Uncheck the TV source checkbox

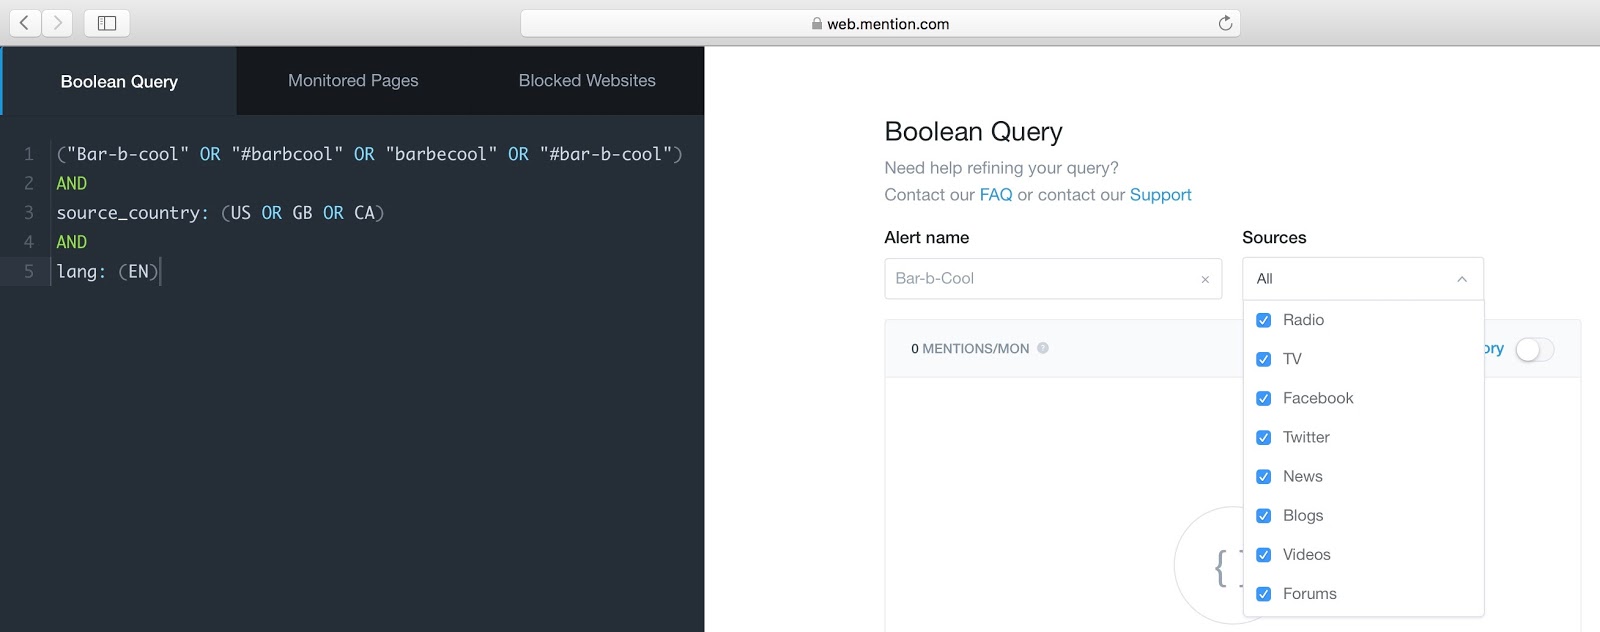(x=1263, y=359)
